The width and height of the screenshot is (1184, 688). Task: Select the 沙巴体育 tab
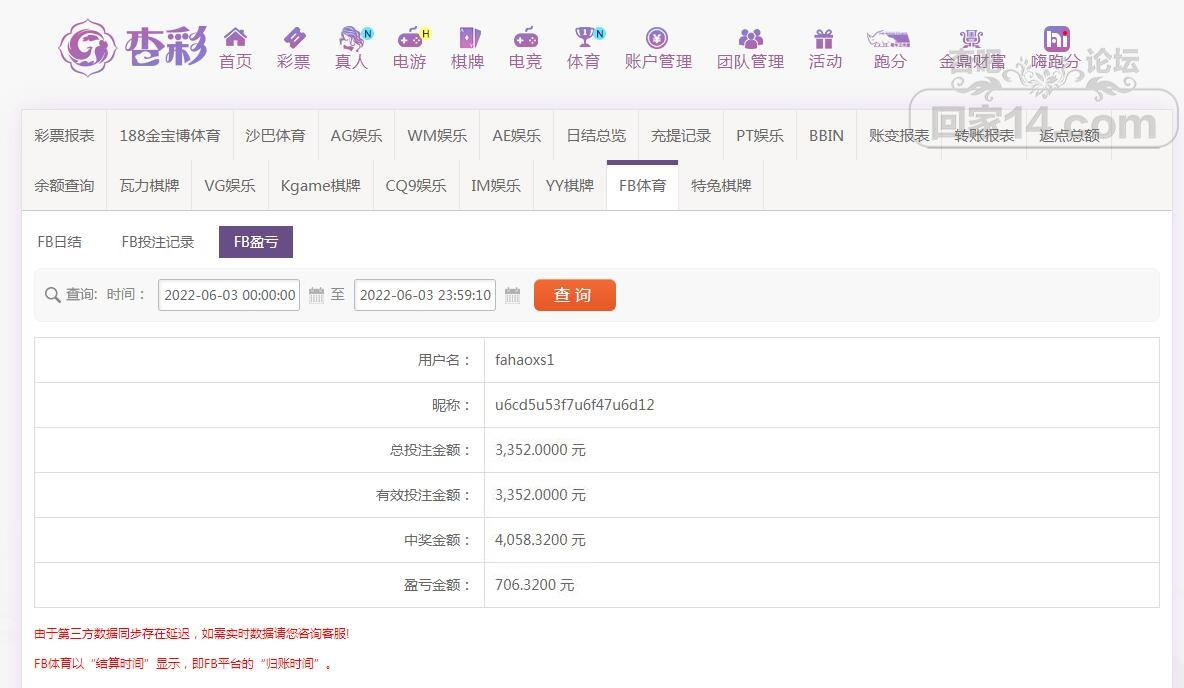point(275,136)
